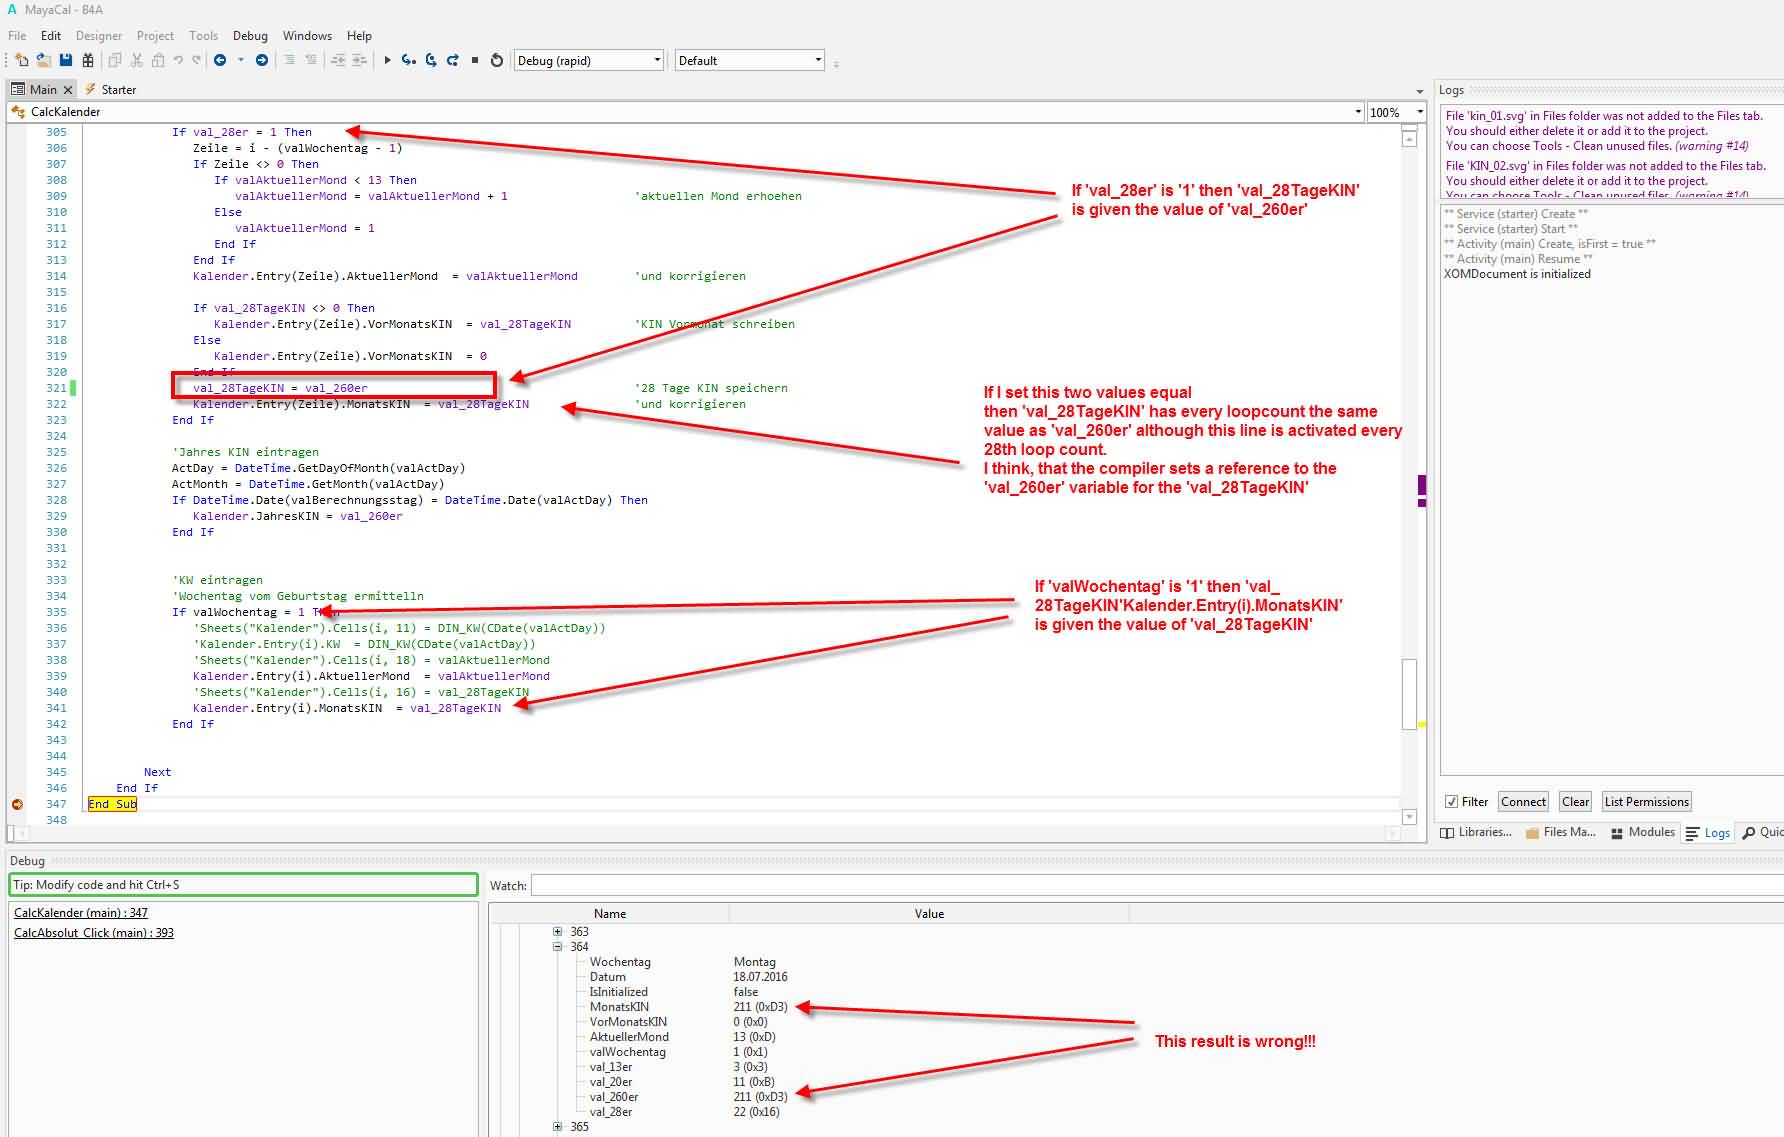This screenshot has height=1137, width=1784.
Task: Toggle breakpoint marker at line 347
Action: tap(17, 804)
